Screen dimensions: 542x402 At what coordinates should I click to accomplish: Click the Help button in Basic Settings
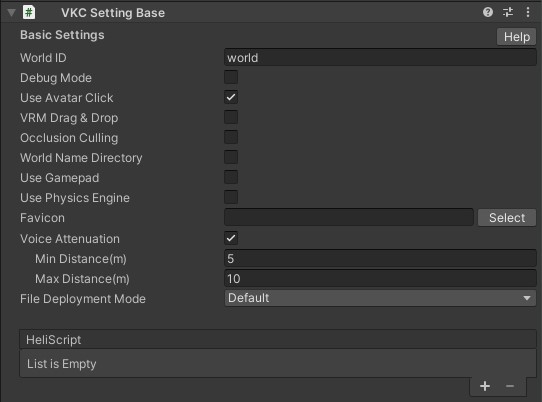pos(516,37)
